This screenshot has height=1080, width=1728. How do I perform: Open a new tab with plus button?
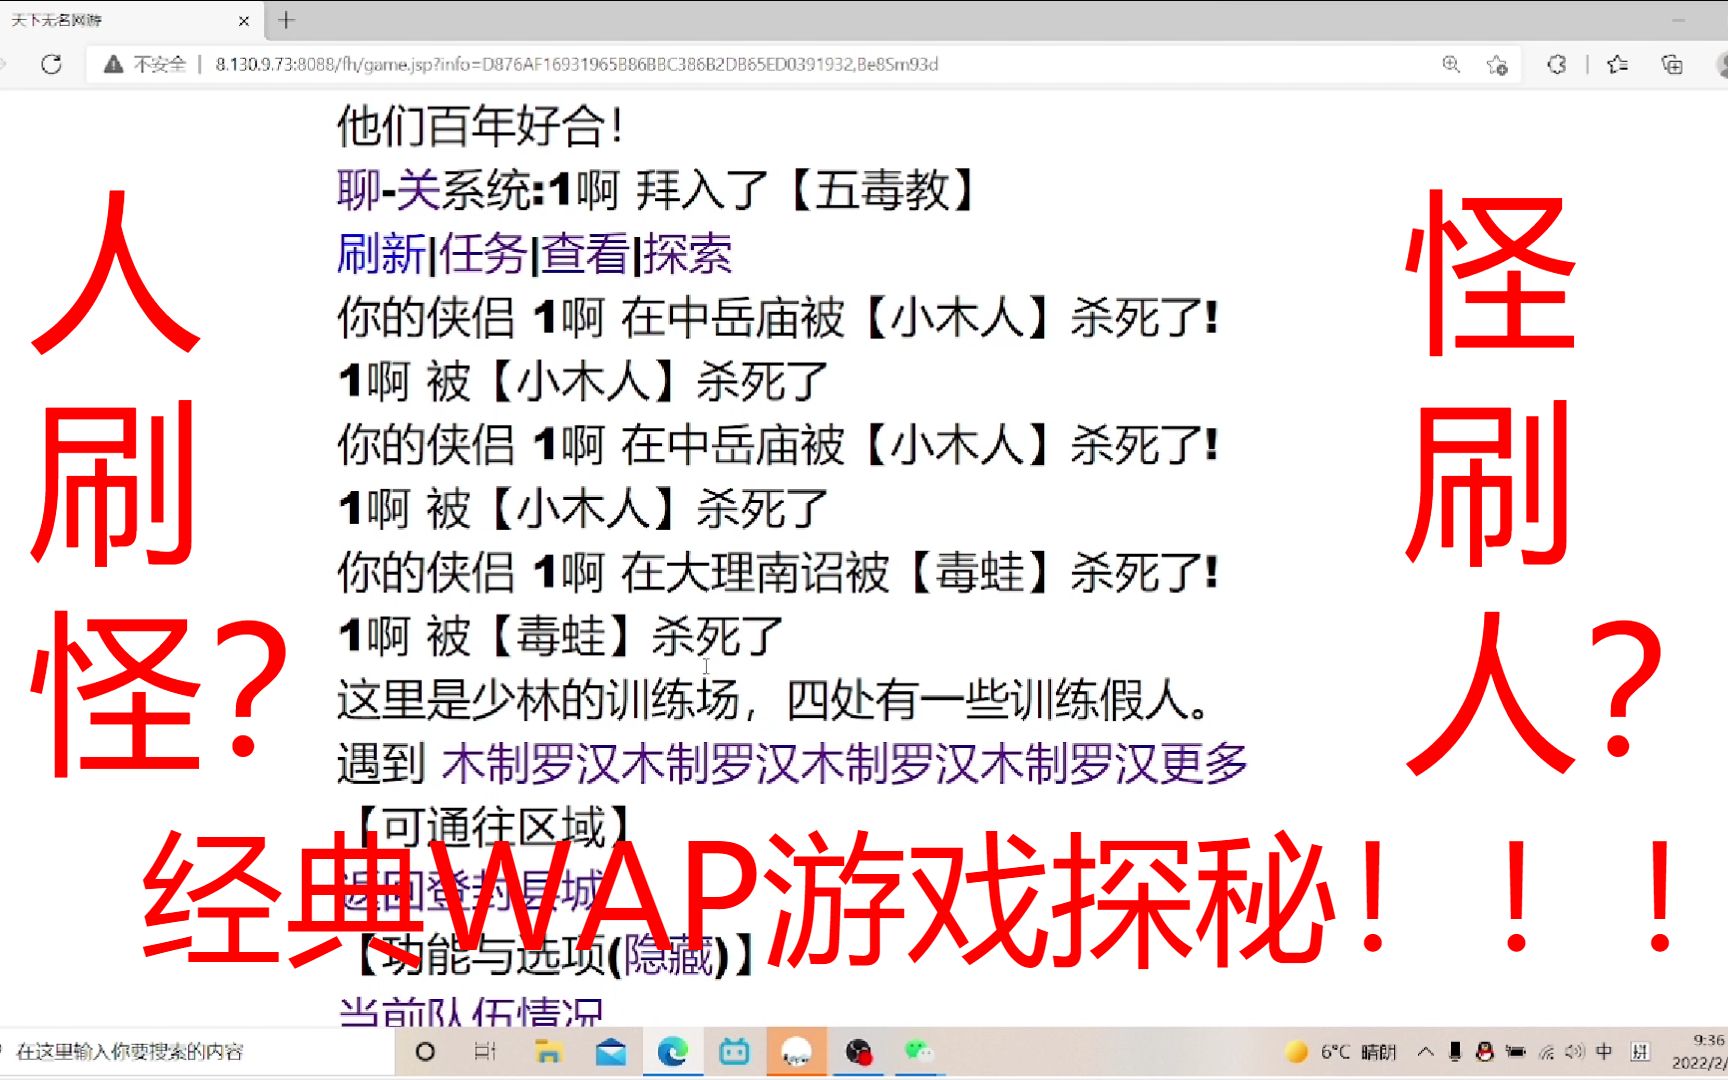coord(287,20)
